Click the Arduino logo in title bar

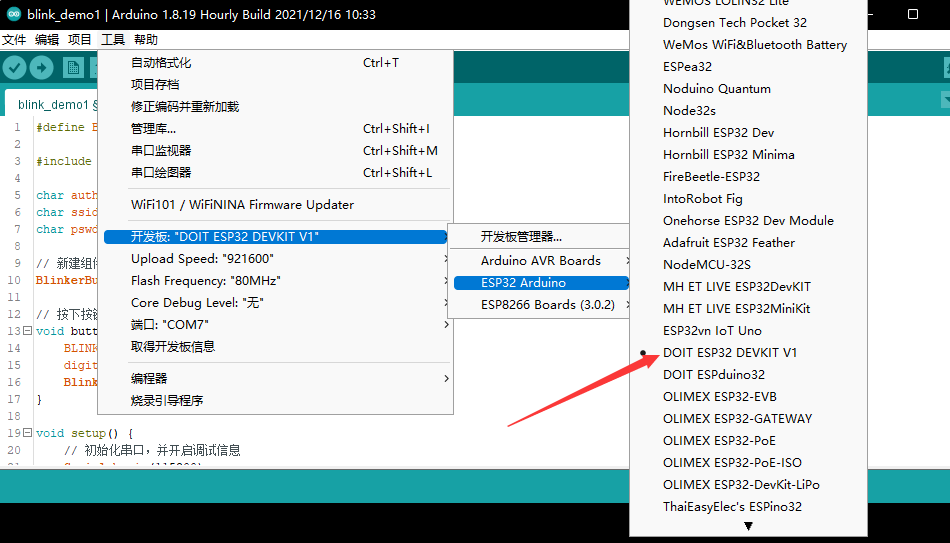(x=13, y=14)
